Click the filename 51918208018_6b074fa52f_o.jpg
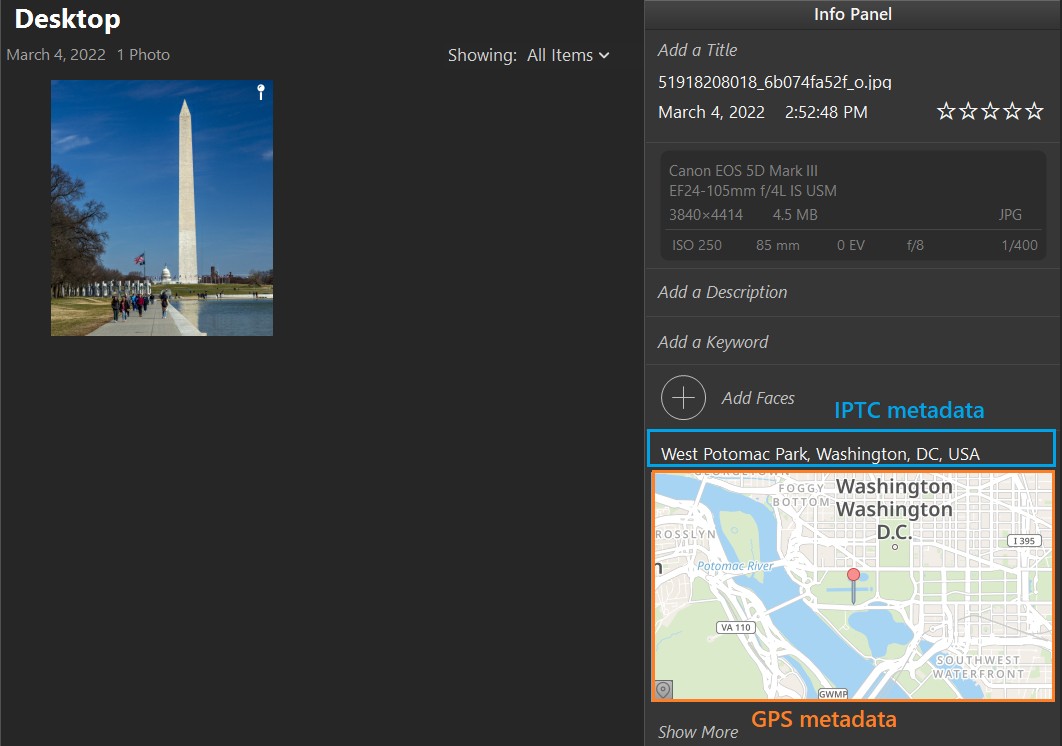 click(x=775, y=82)
